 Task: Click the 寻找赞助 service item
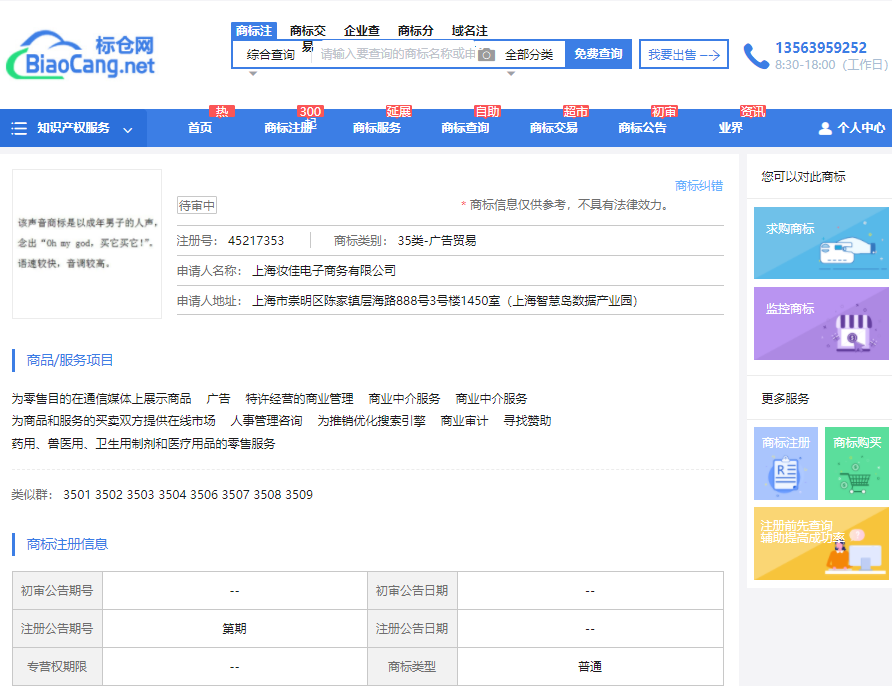(527, 421)
